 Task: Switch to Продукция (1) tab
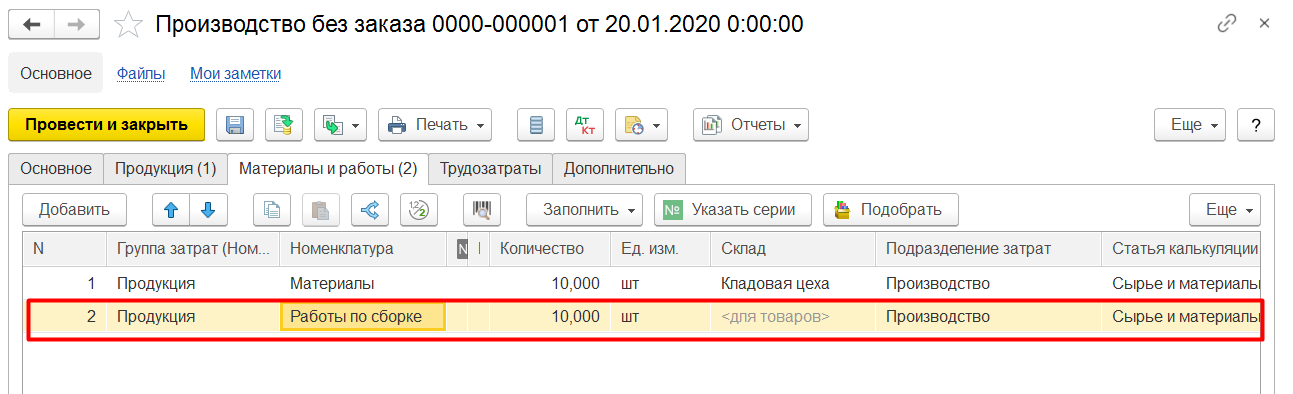tap(165, 169)
